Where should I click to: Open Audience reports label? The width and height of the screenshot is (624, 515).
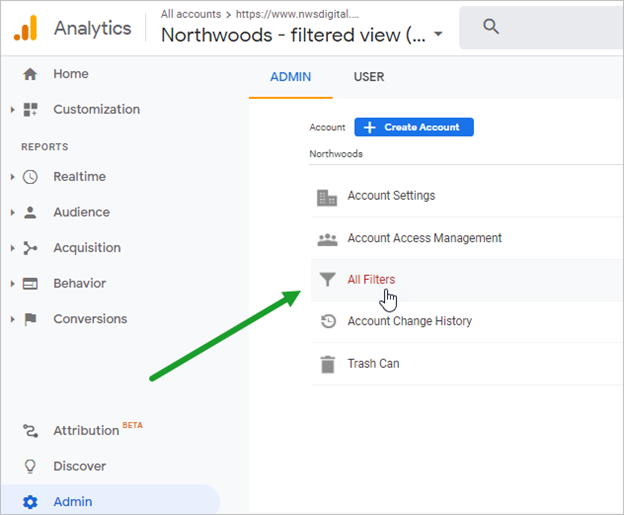pos(82,212)
